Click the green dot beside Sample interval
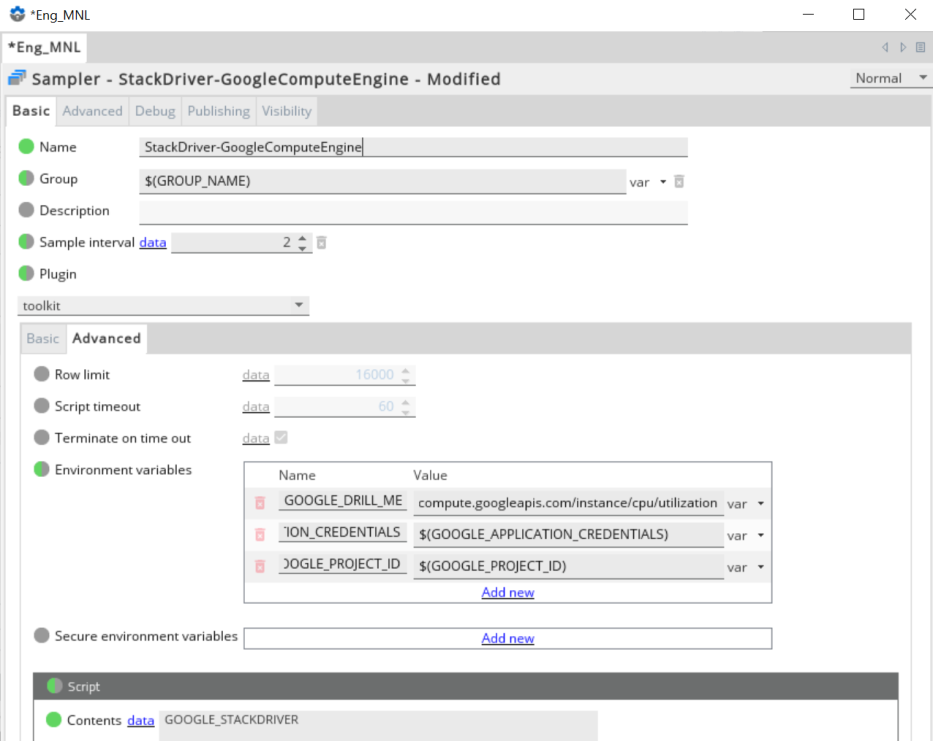The width and height of the screenshot is (933, 741). click(26, 242)
